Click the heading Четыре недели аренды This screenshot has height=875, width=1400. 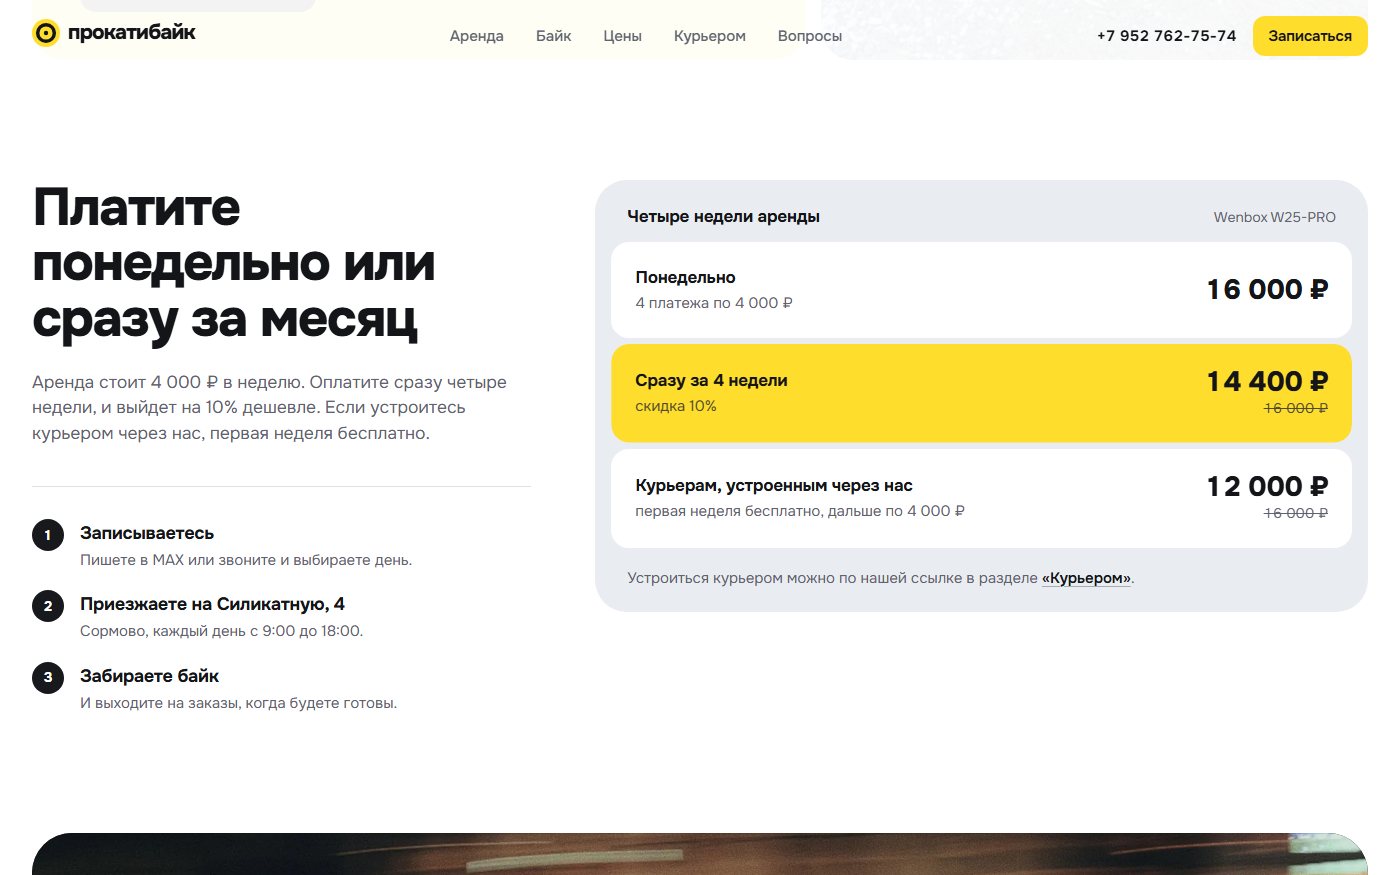tap(723, 217)
